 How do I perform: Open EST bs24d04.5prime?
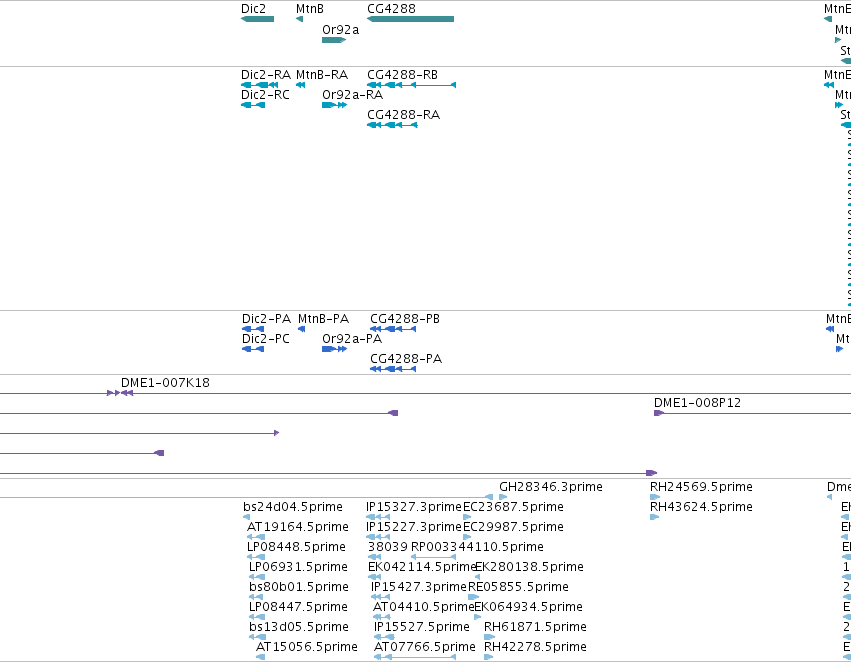pyautogui.click(x=293, y=507)
